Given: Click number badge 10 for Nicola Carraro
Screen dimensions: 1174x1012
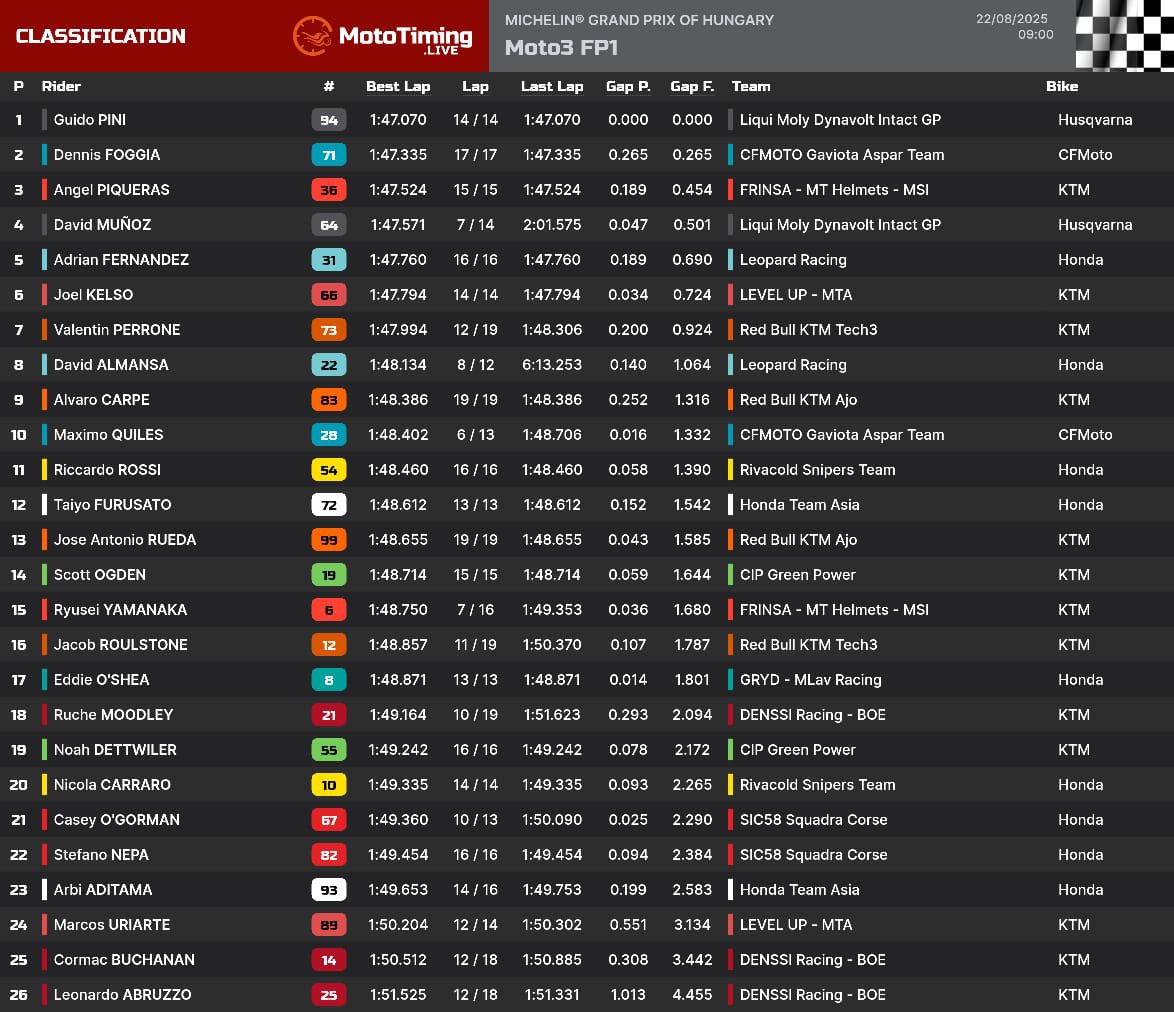Looking at the screenshot, I should (329, 784).
